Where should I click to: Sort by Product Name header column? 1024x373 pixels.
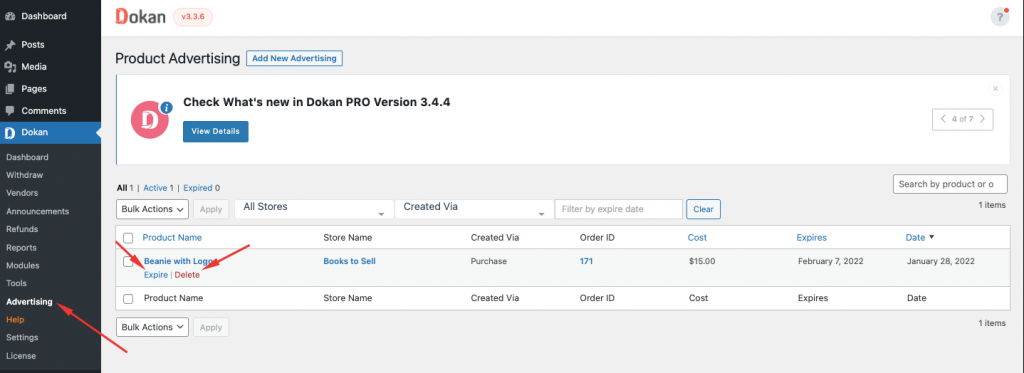pos(172,238)
